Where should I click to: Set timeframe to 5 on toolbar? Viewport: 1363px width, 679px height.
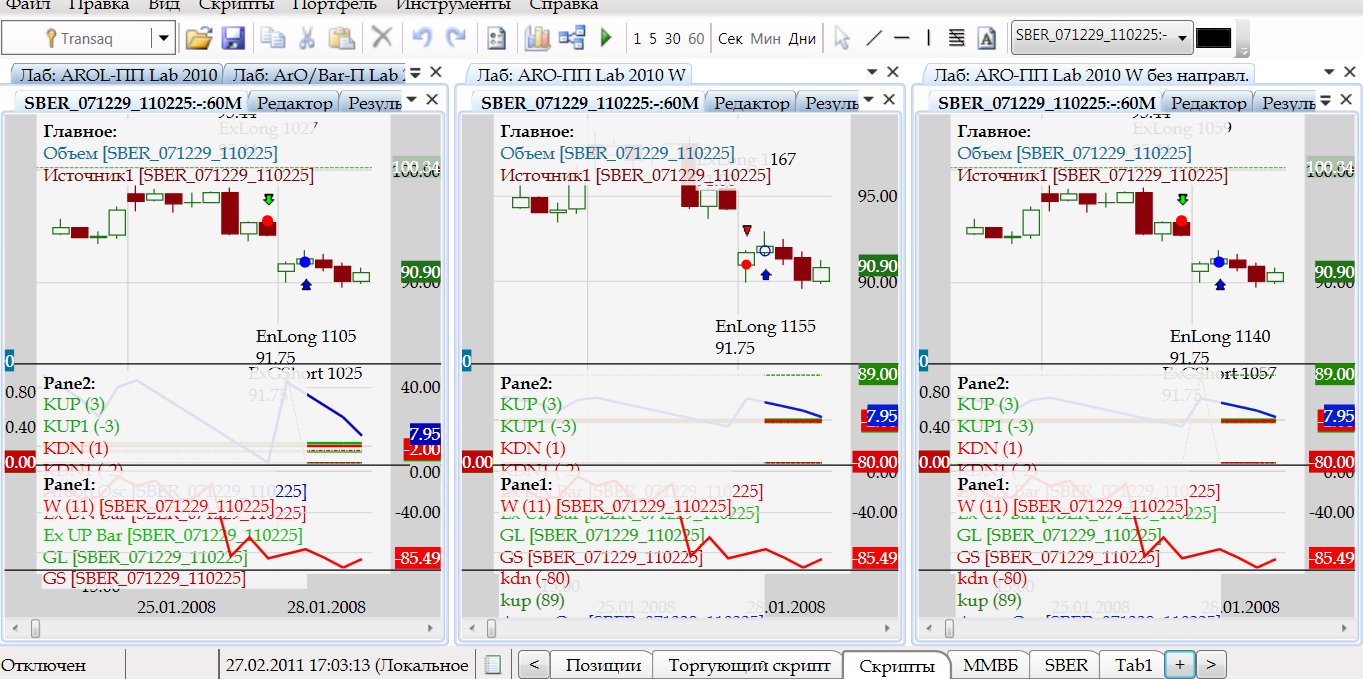click(653, 39)
